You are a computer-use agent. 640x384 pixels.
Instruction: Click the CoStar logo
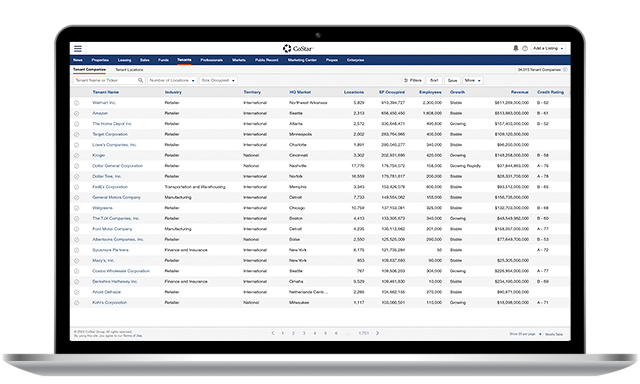tap(298, 49)
